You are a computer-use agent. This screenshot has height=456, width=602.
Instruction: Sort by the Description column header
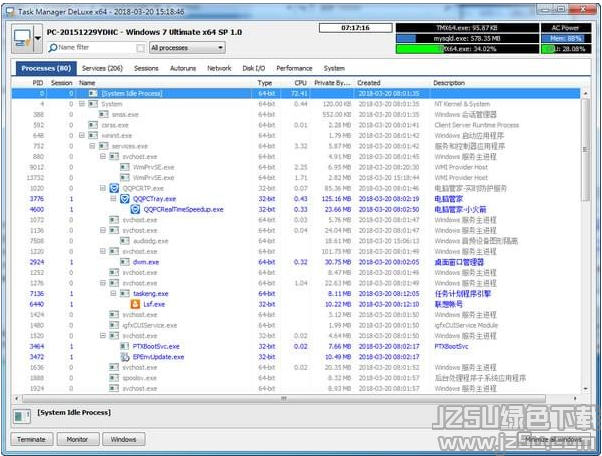(449, 83)
